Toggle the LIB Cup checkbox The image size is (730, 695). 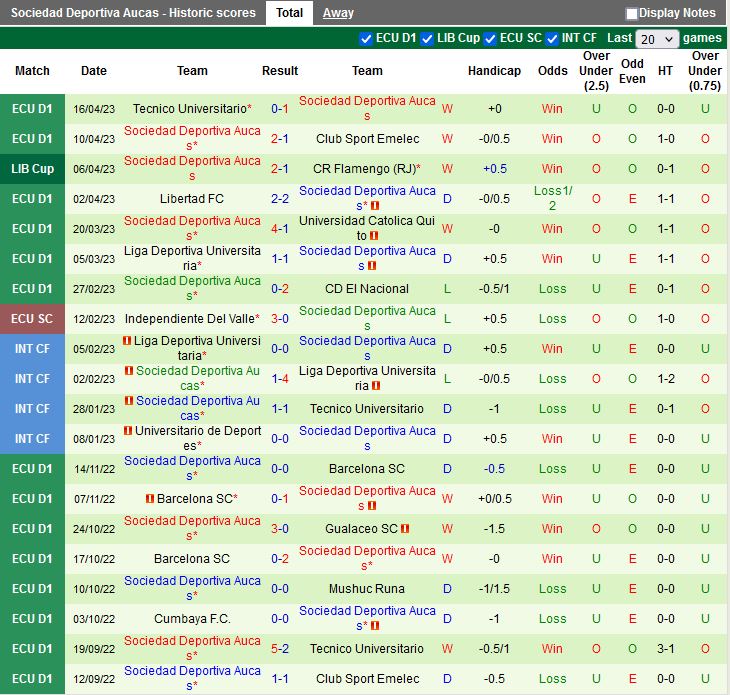pos(427,38)
